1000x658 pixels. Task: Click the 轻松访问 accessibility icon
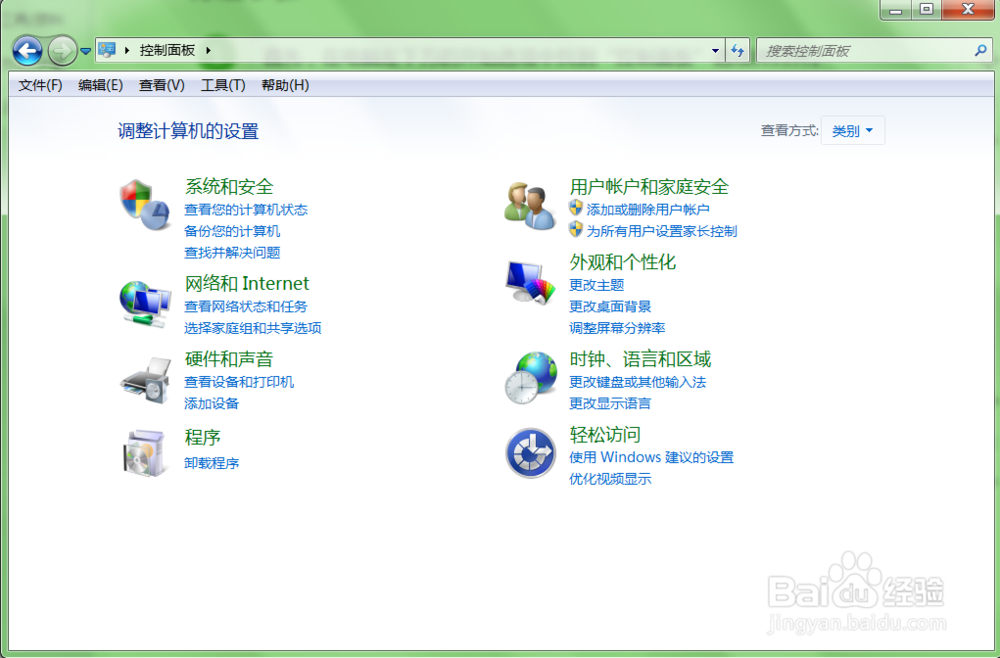(x=528, y=452)
